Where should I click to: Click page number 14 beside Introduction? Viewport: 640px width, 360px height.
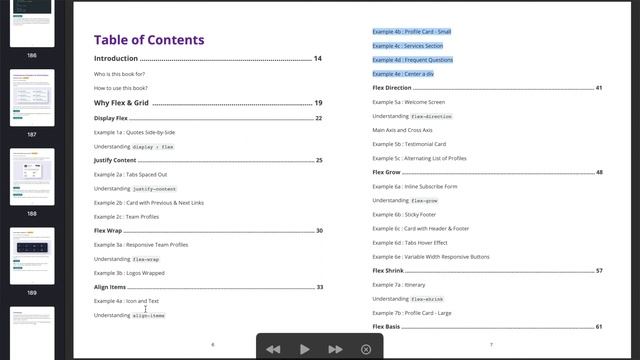[x=318, y=59]
